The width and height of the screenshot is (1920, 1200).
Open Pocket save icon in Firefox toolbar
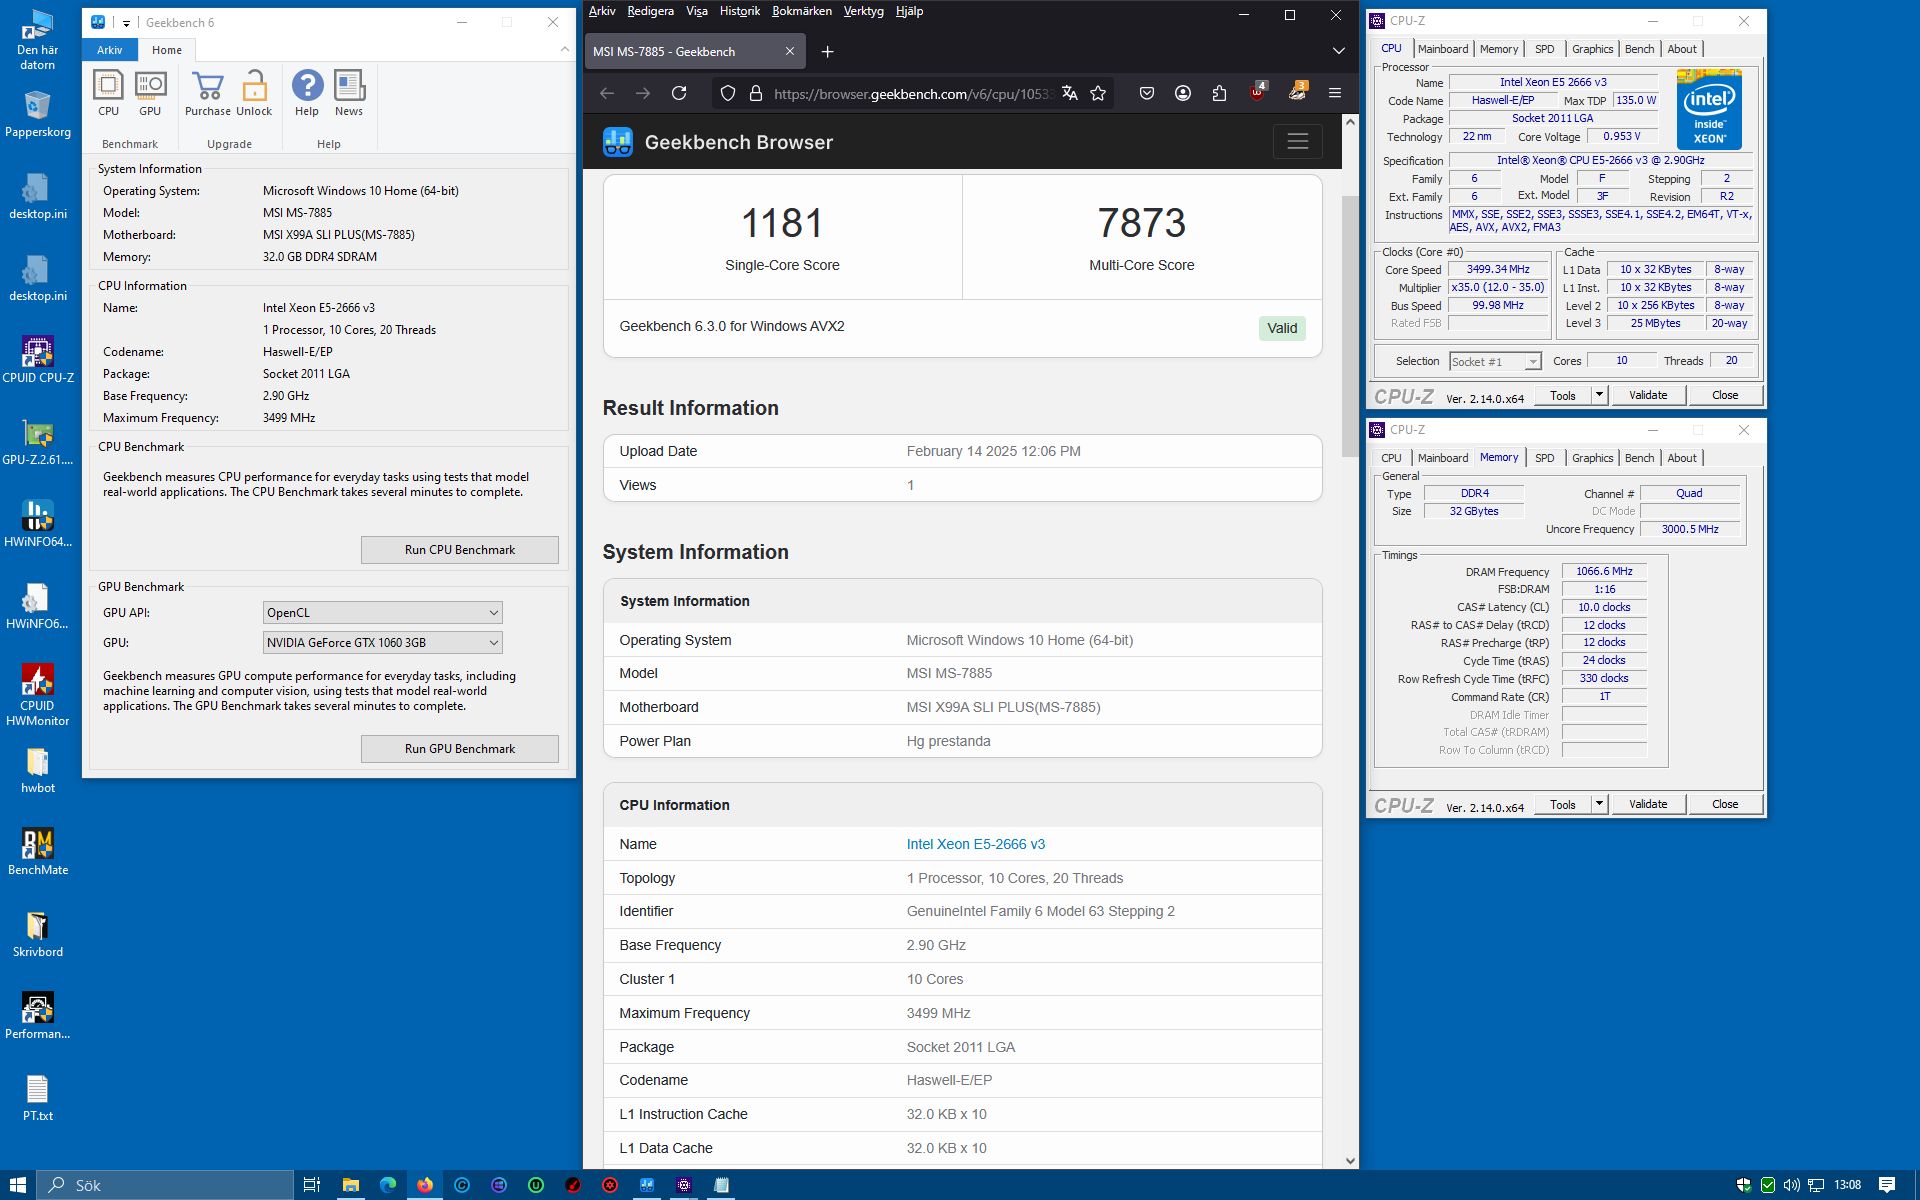pyautogui.click(x=1147, y=93)
